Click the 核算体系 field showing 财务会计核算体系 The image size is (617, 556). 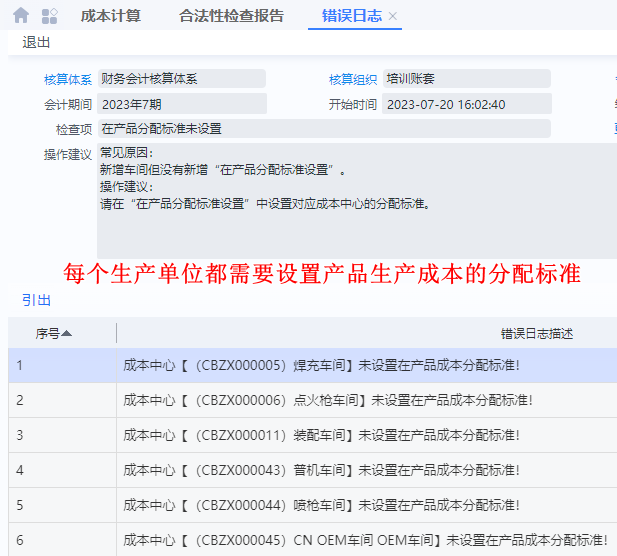coord(181,79)
